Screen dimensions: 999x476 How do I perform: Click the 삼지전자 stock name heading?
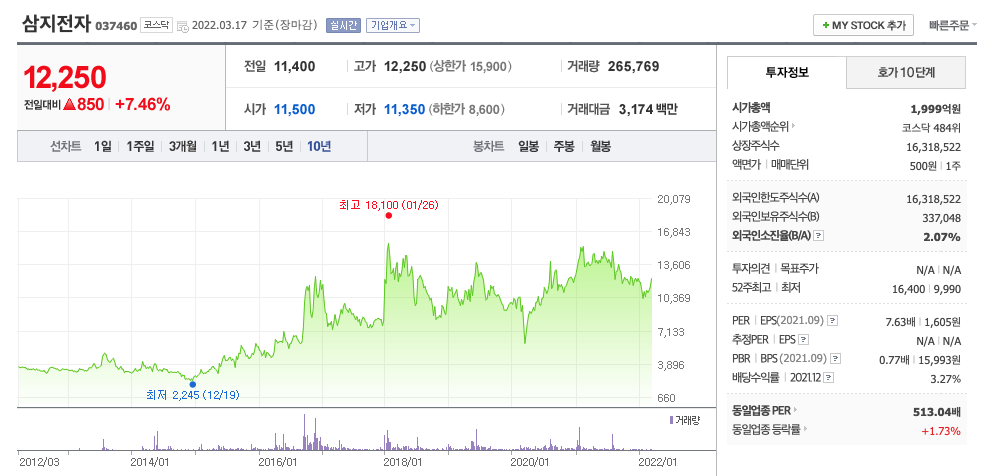tap(56, 24)
